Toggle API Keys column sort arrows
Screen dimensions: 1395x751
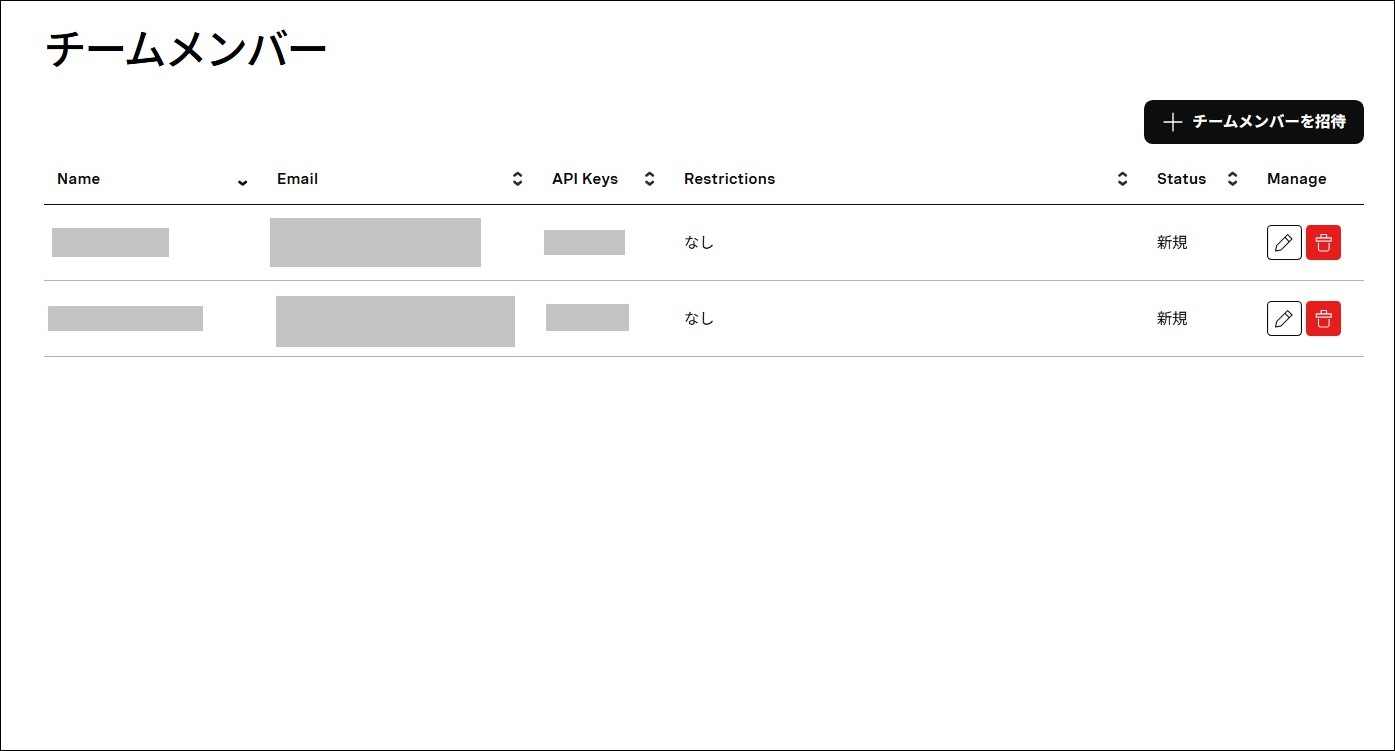tap(649, 179)
